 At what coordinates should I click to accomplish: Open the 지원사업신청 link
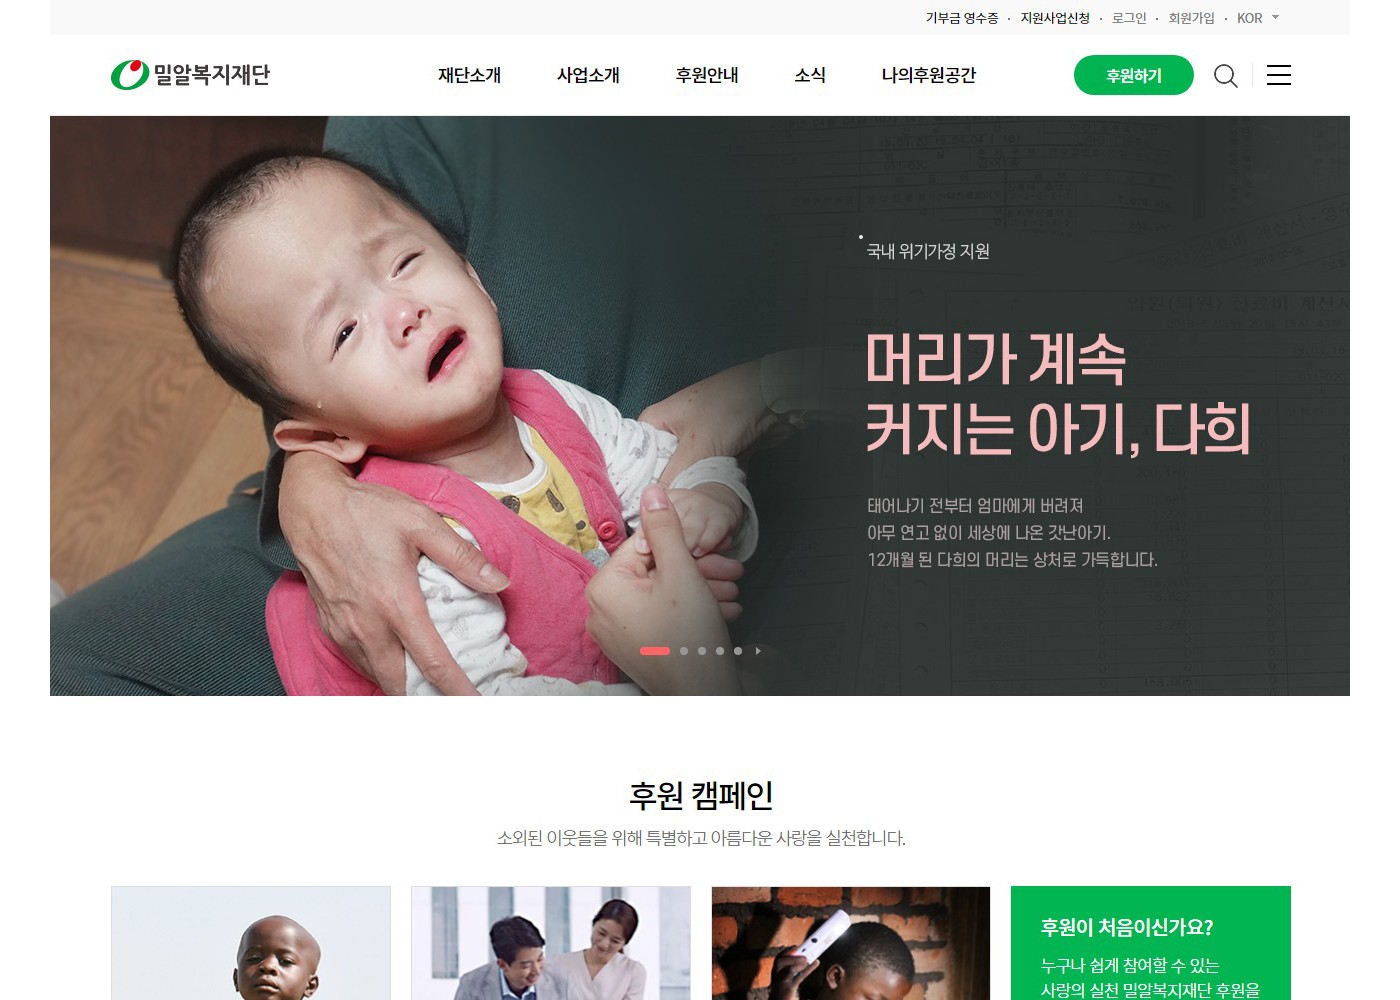coord(1055,18)
